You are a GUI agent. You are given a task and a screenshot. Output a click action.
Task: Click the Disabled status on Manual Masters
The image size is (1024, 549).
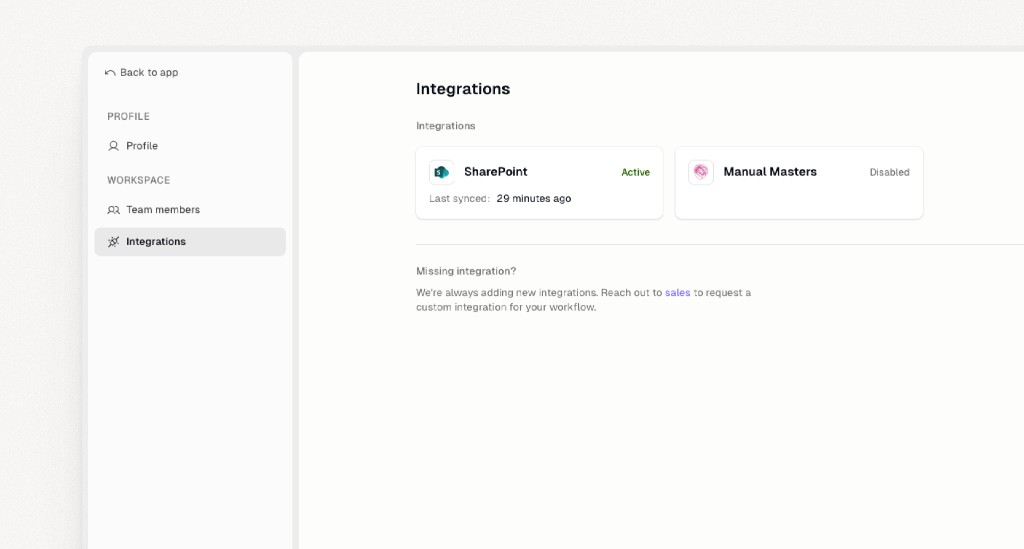[x=889, y=172]
